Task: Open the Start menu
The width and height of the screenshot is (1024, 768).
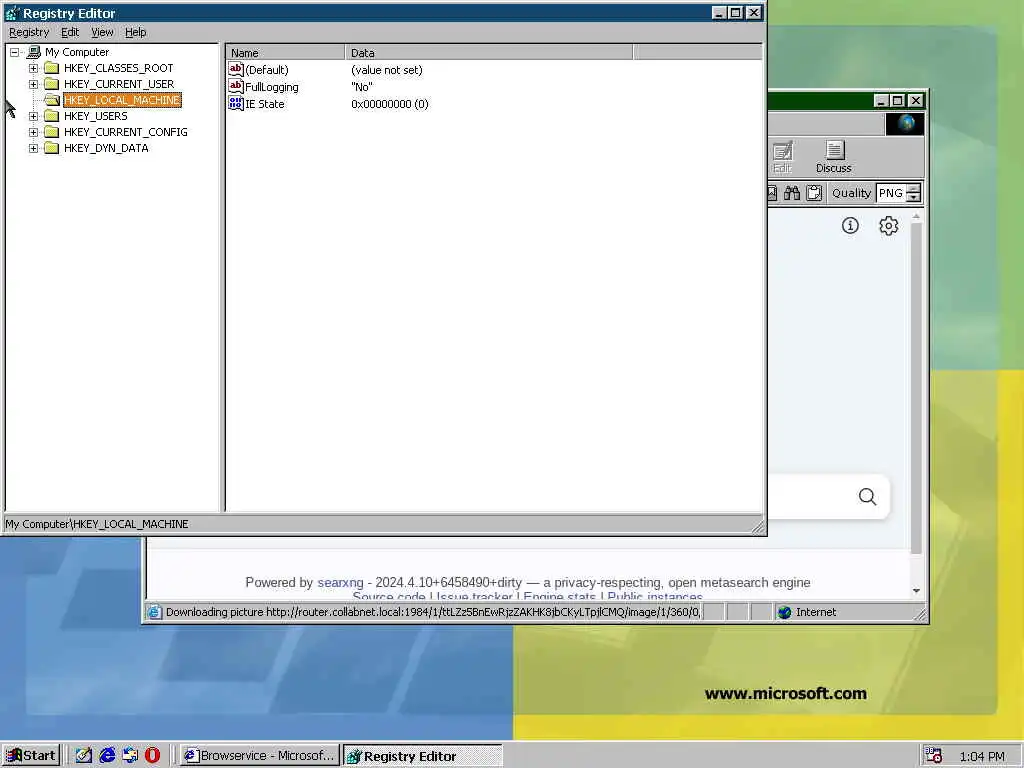Action: pyautogui.click(x=31, y=756)
